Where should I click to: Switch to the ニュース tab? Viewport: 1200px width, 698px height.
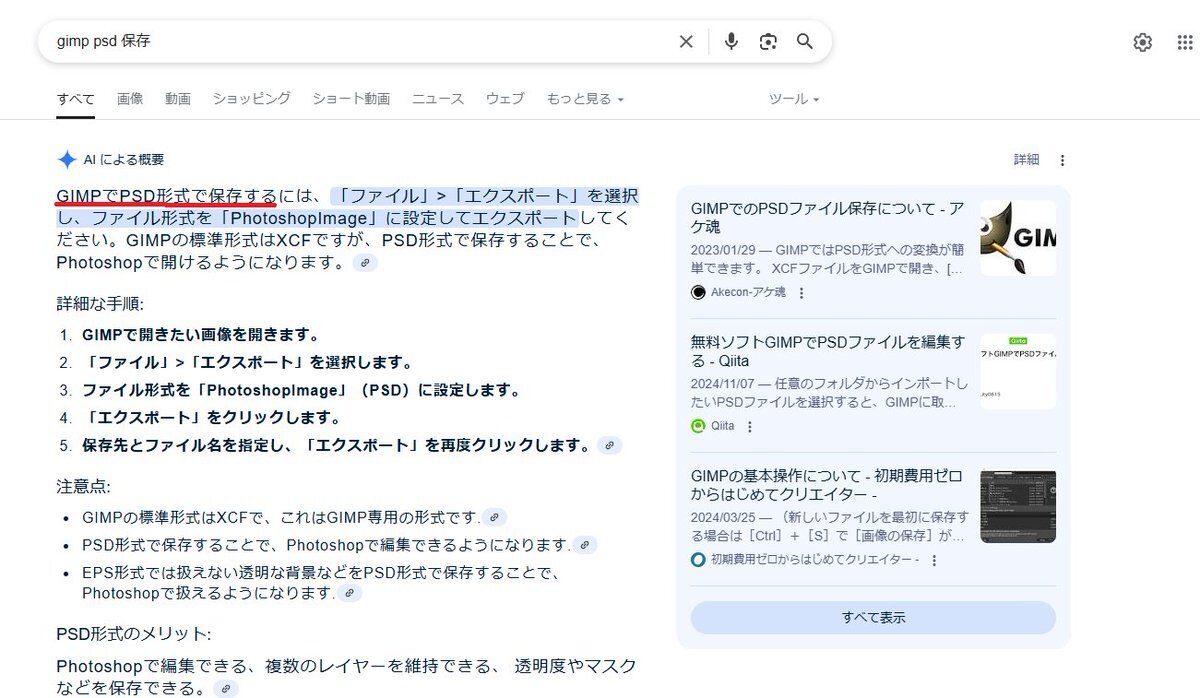click(x=438, y=99)
